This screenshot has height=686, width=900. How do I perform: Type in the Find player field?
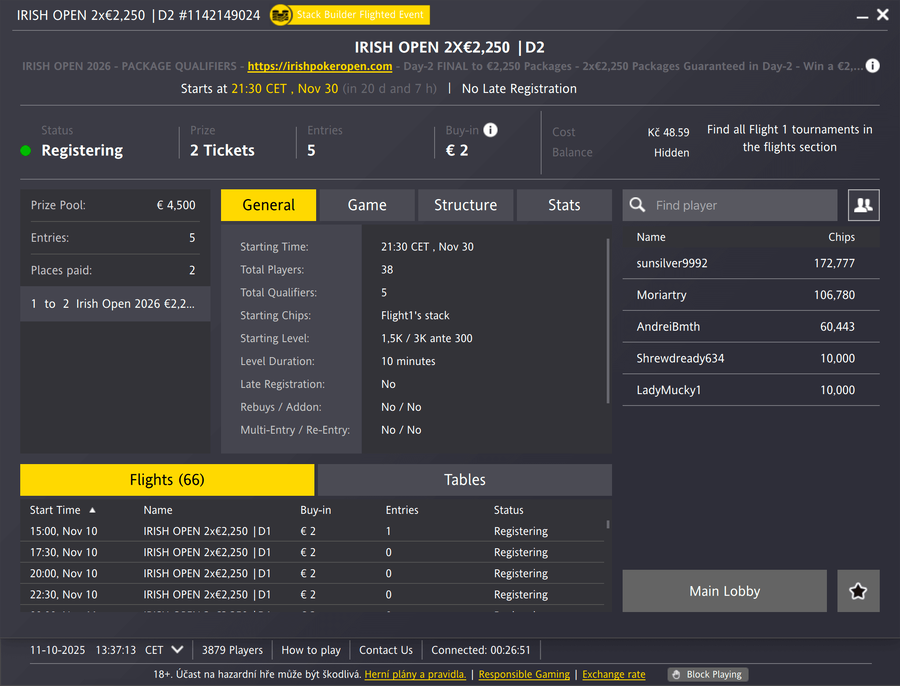click(x=740, y=205)
